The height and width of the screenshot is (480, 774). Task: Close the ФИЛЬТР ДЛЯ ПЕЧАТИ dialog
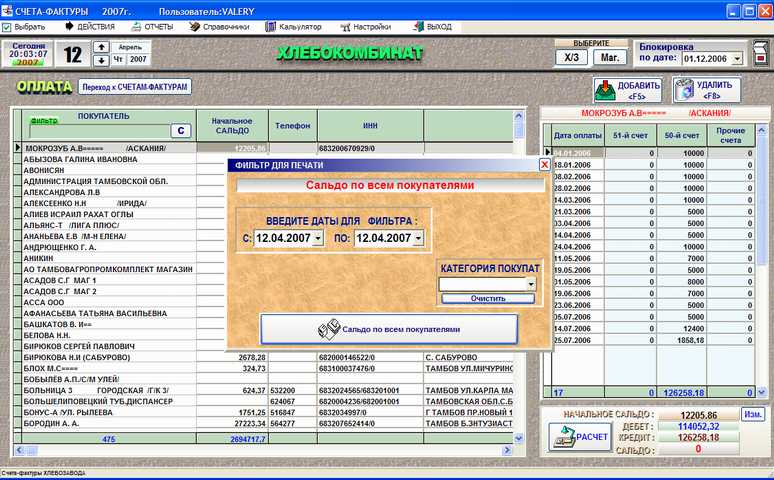[x=544, y=165]
